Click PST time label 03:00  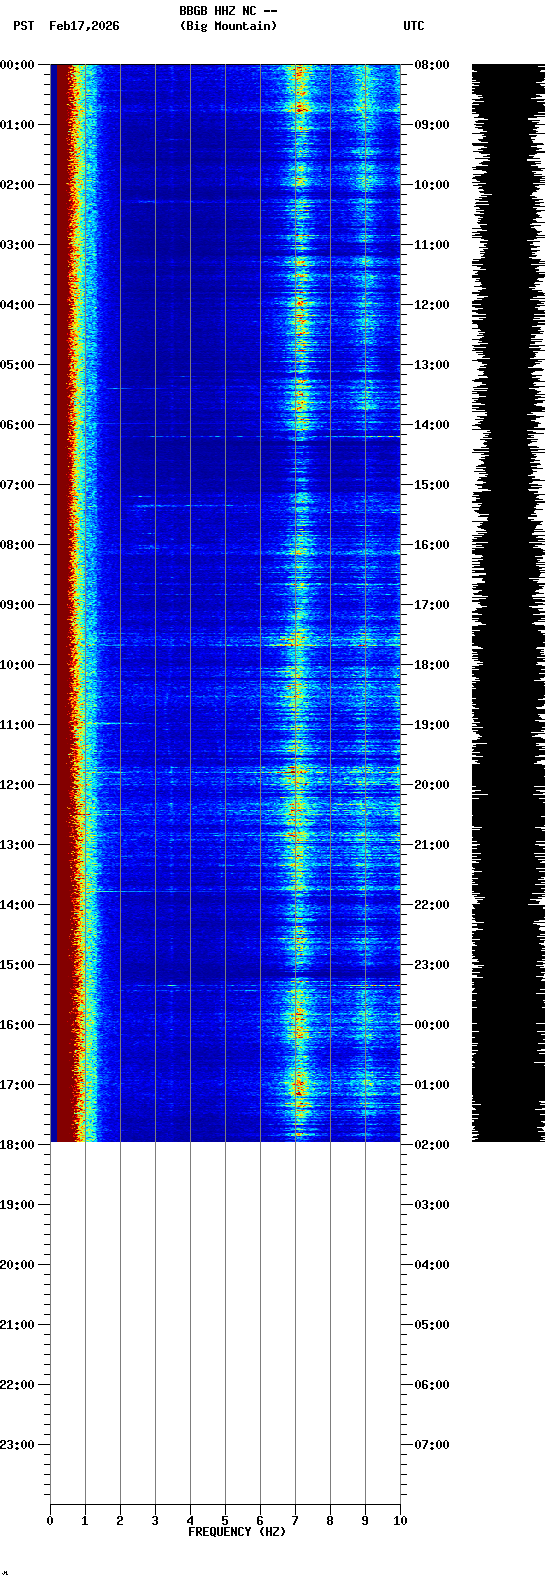(18, 245)
